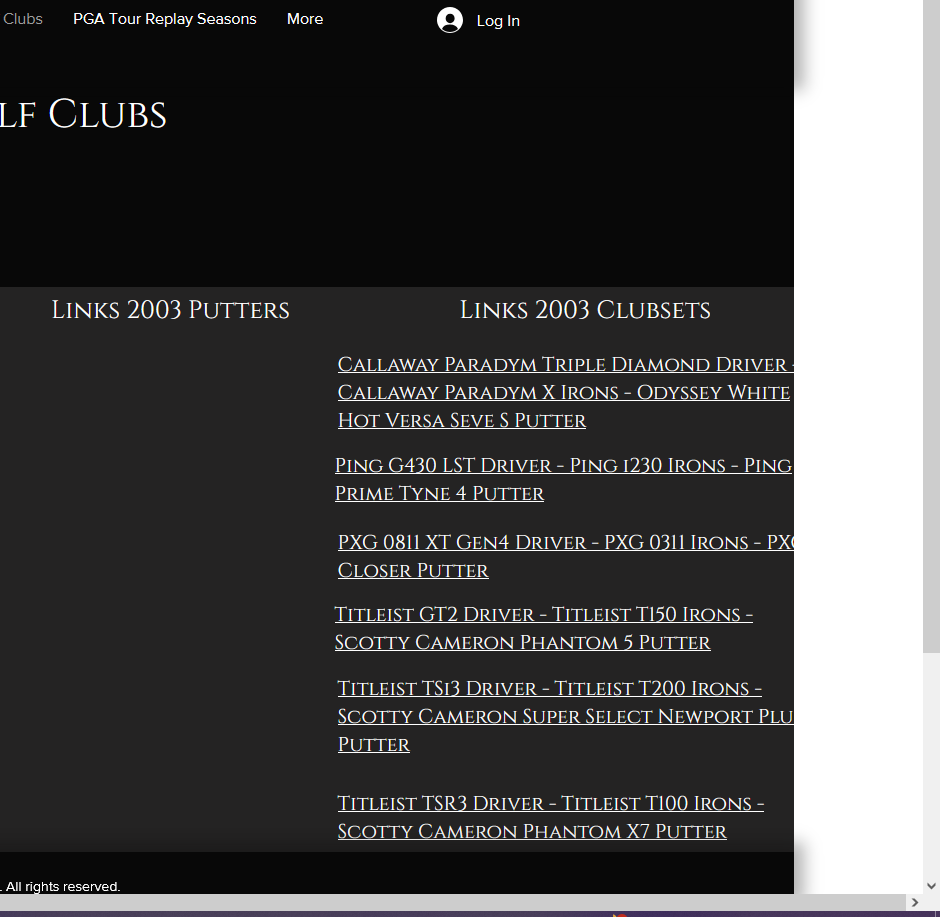This screenshot has width=940, height=917.
Task: Click the vertical scrollbar track below the thumb
Action: (931, 770)
